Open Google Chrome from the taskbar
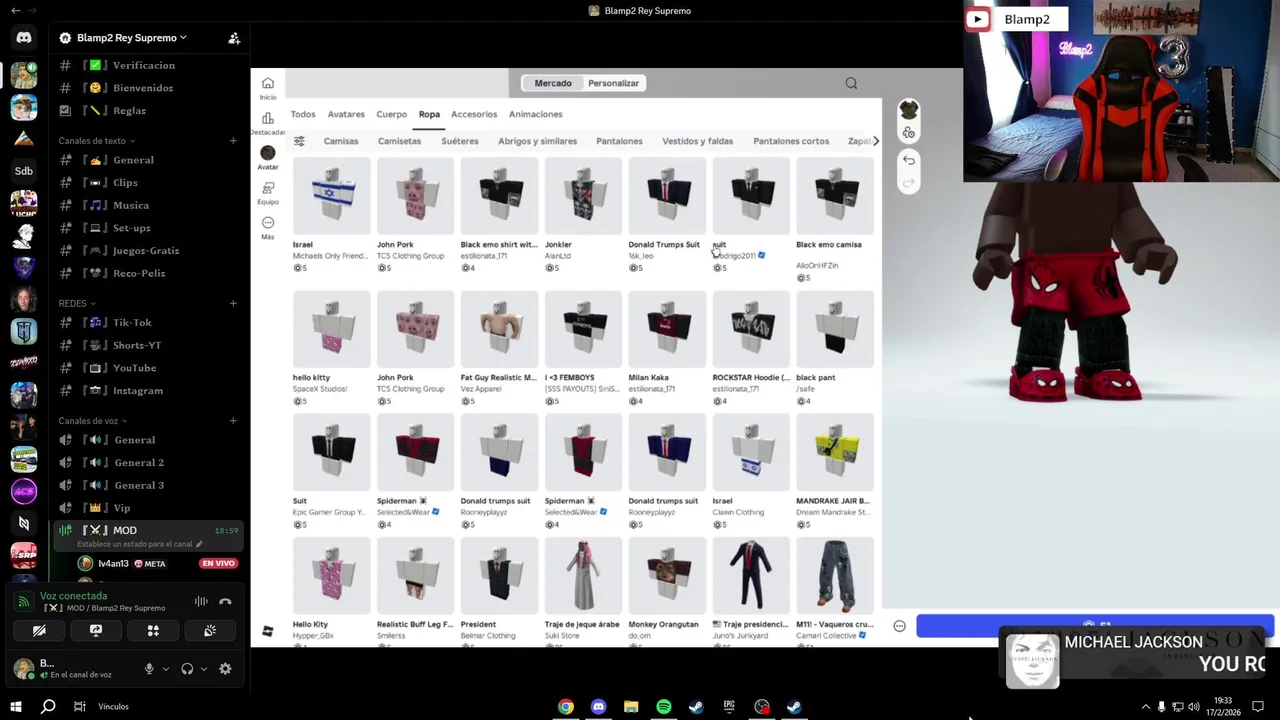 [566, 707]
